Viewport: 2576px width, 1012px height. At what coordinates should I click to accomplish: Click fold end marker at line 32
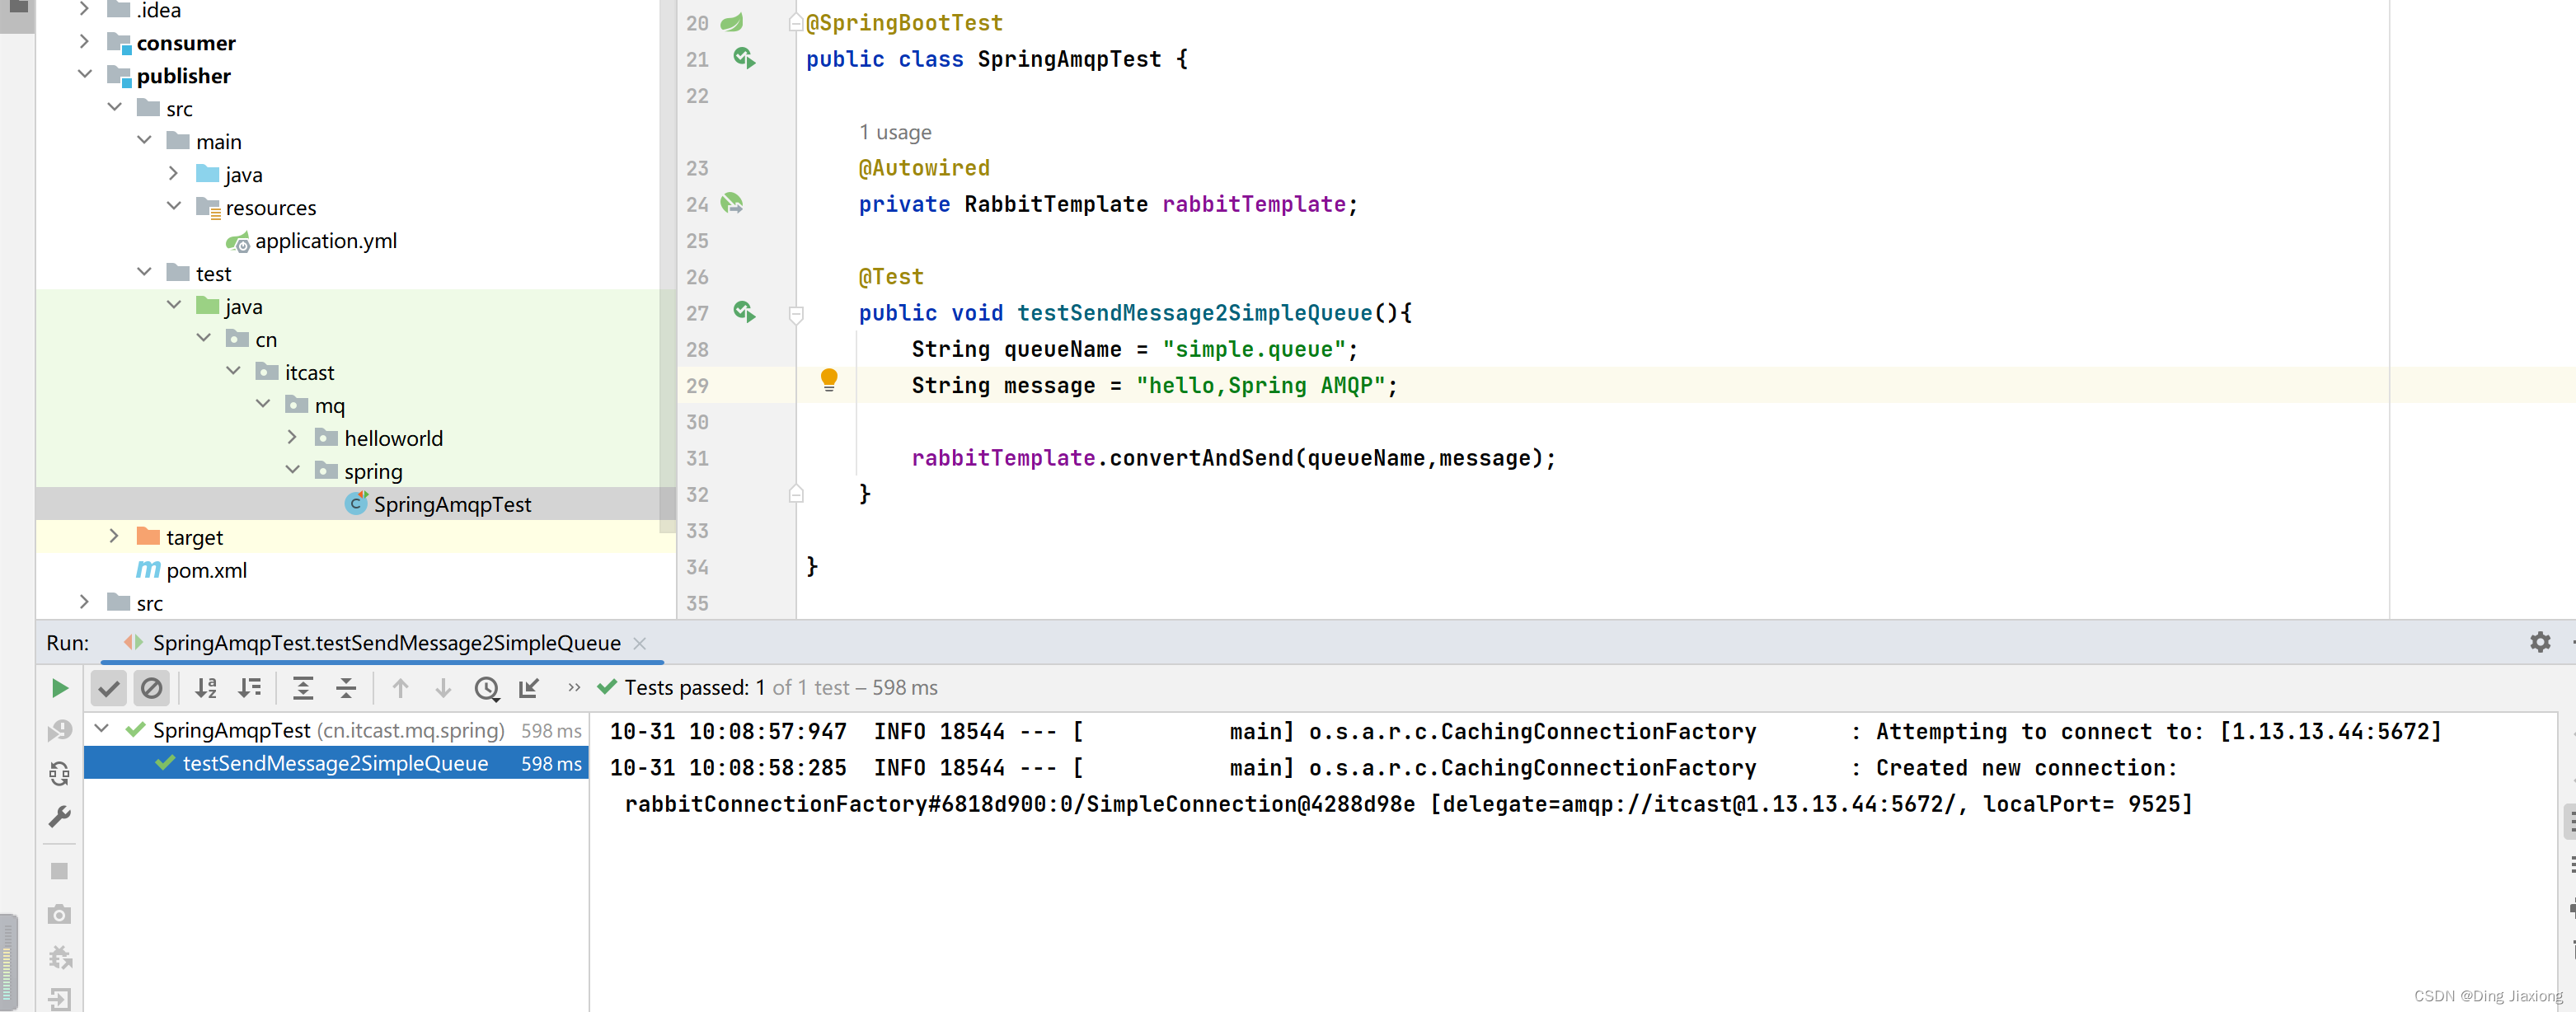(x=796, y=493)
